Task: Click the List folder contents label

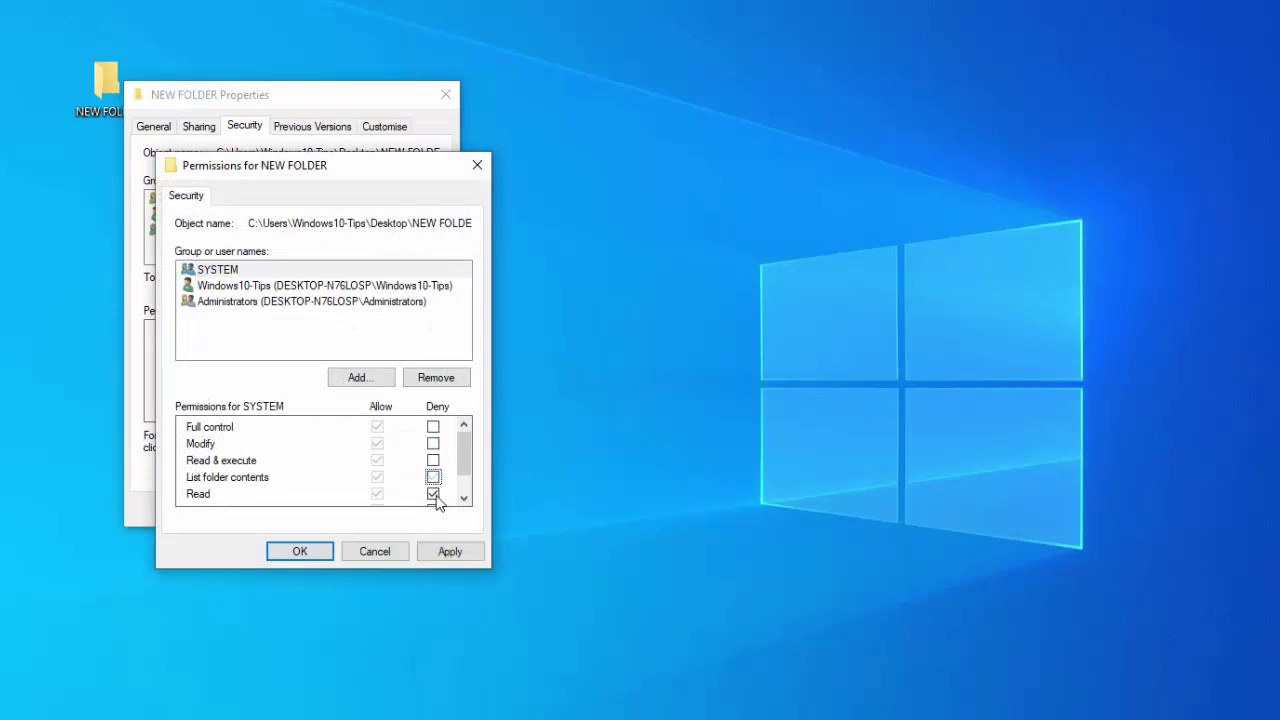Action: pos(227,477)
